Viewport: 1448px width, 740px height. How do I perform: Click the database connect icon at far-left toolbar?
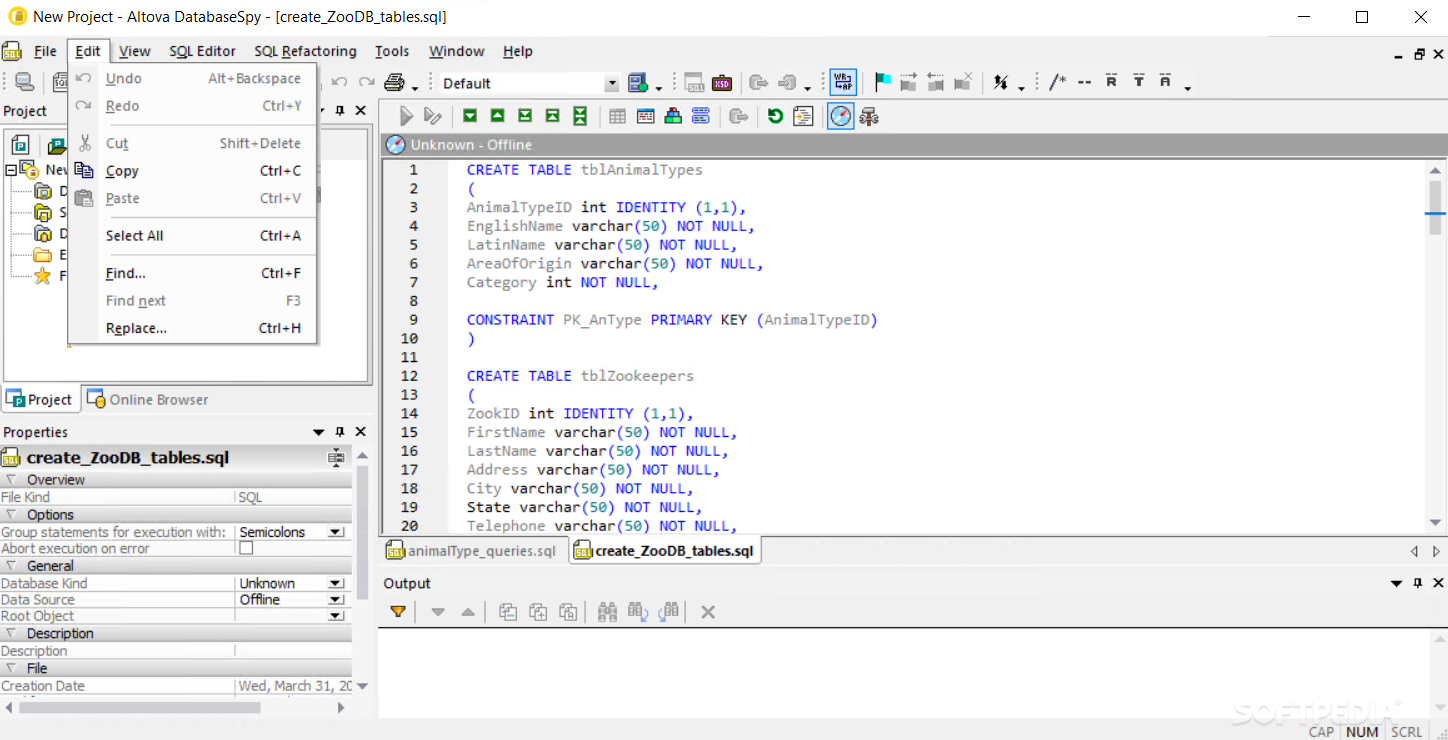point(24,83)
